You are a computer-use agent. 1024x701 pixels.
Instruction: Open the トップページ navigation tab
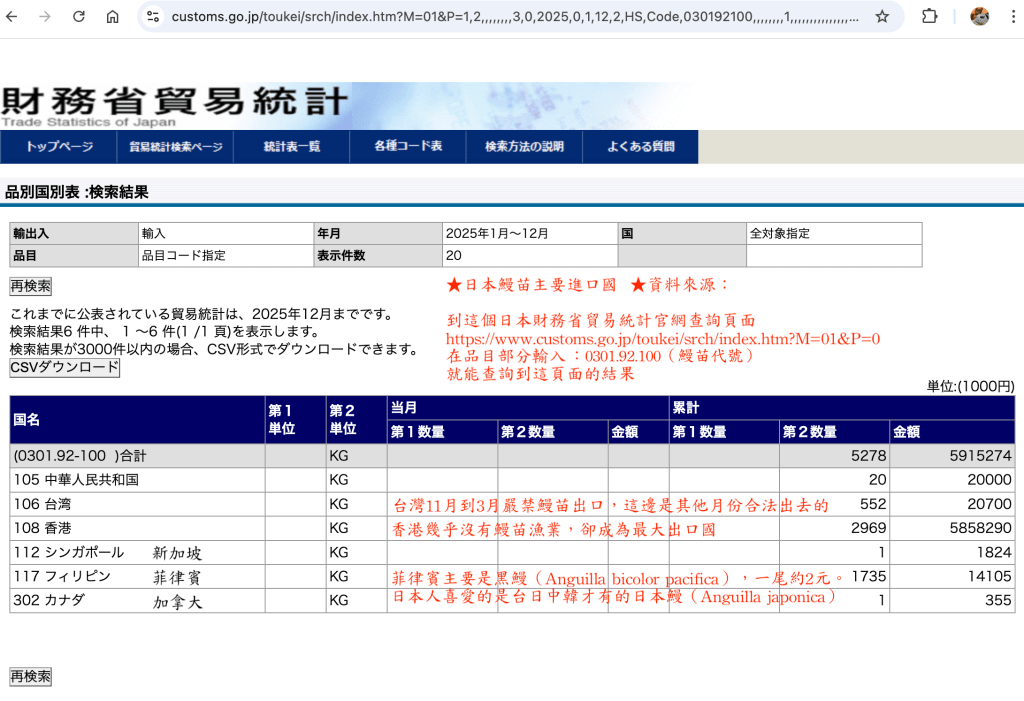click(x=59, y=147)
